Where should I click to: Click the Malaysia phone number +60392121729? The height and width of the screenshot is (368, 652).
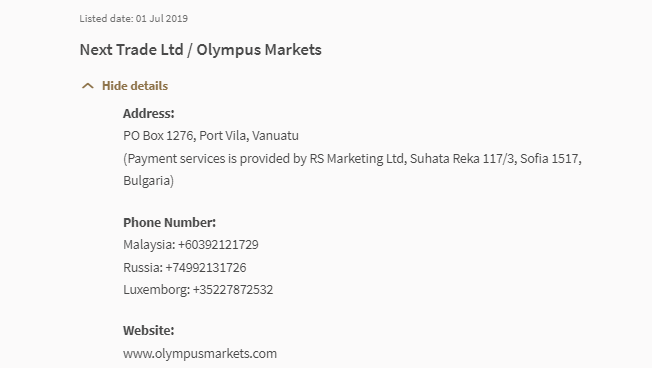point(218,245)
